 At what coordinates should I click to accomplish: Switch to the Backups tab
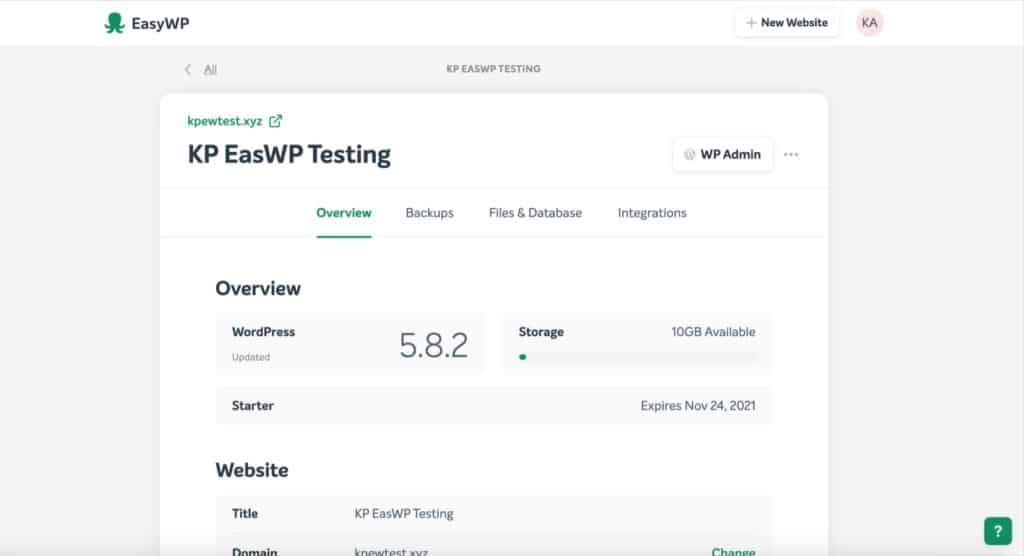(x=429, y=213)
